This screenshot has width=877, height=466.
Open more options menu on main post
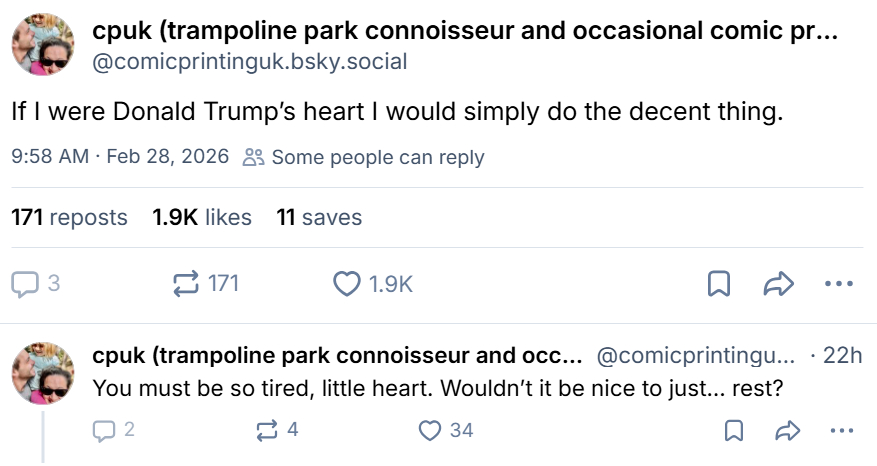(x=837, y=285)
